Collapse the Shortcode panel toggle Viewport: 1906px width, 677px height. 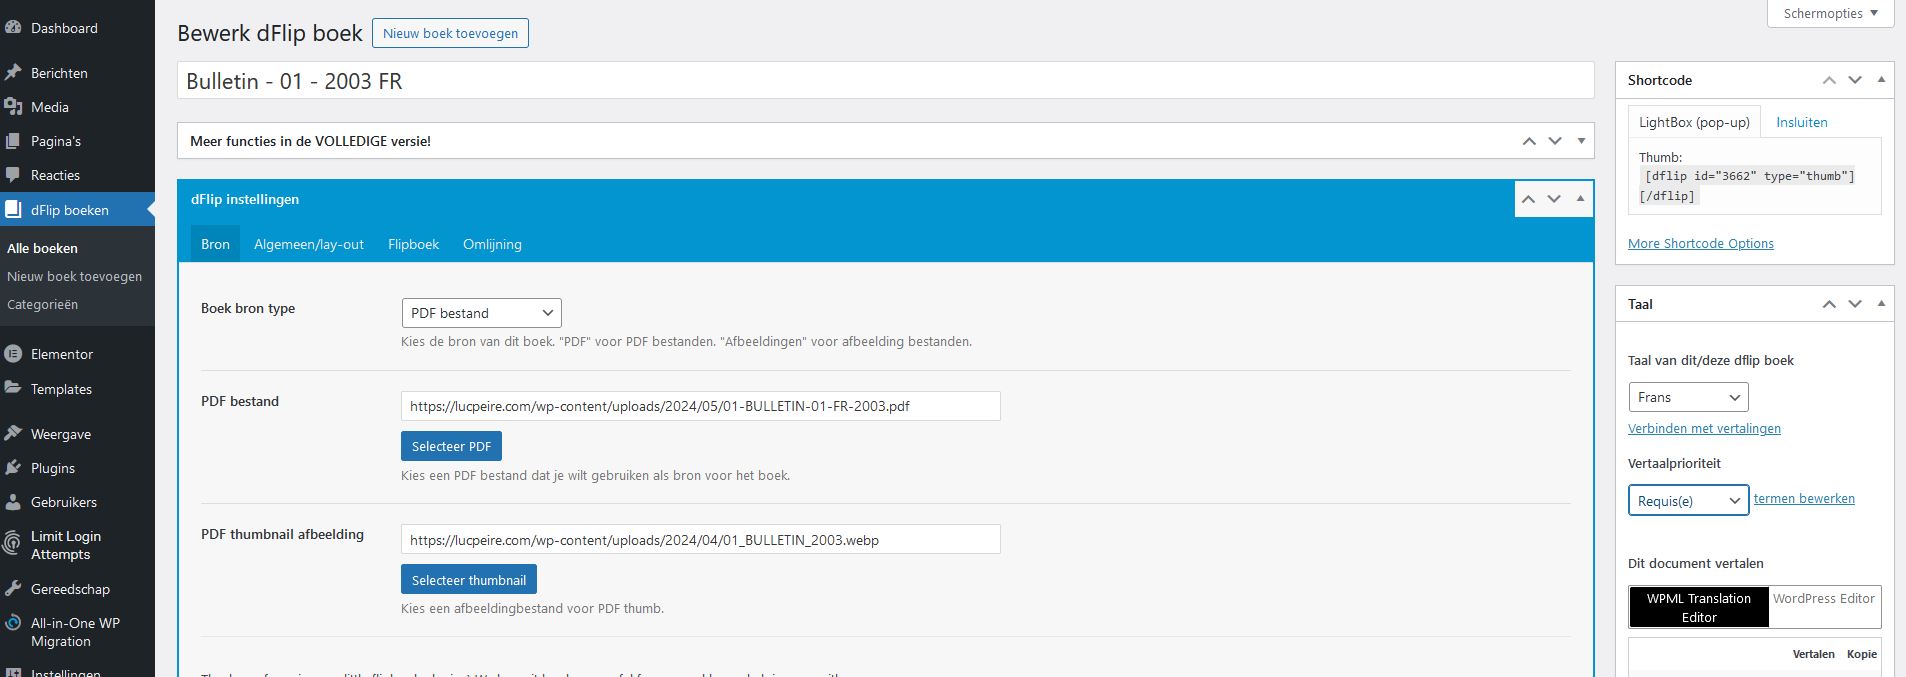tap(1881, 80)
